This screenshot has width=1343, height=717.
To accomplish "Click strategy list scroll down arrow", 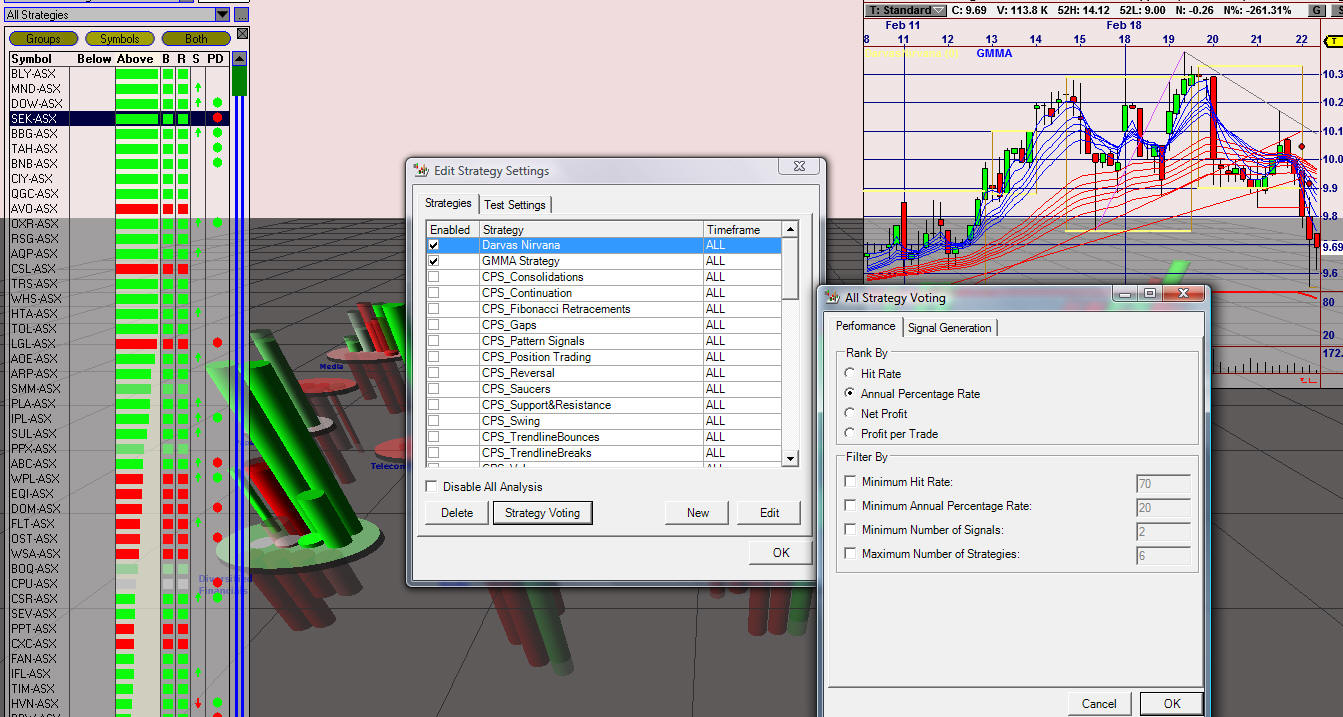I will point(790,458).
